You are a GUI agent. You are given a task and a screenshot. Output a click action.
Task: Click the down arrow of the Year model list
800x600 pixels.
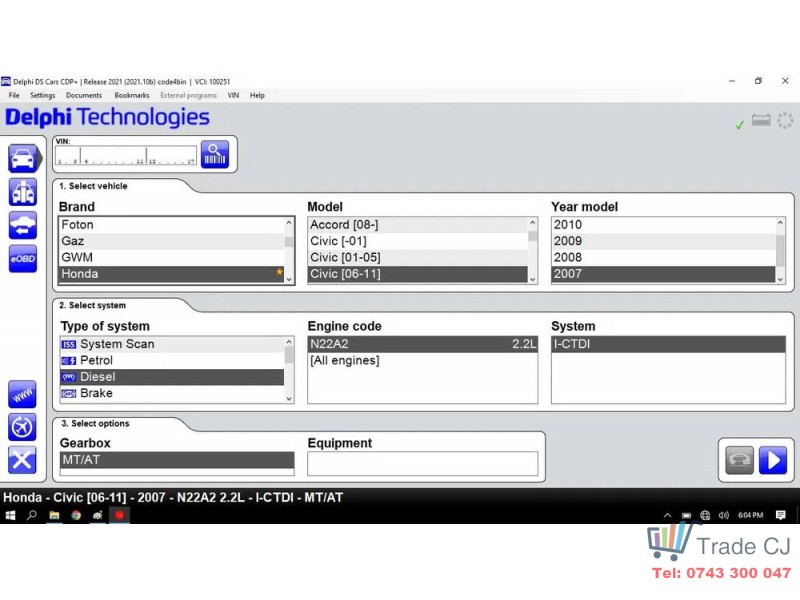(780, 279)
